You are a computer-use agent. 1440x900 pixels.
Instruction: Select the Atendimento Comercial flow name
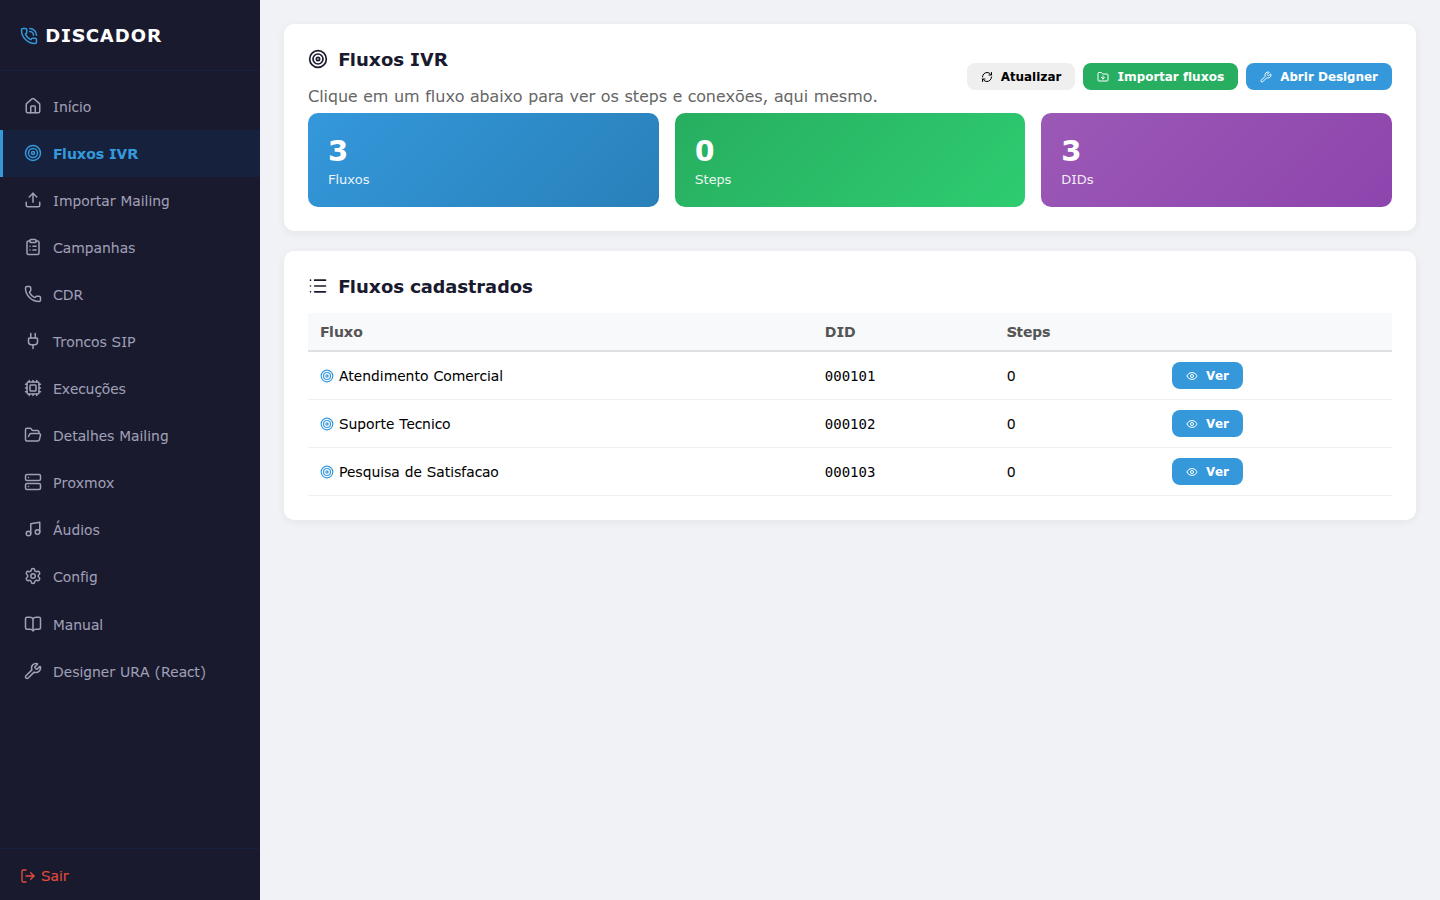(x=421, y=376)
